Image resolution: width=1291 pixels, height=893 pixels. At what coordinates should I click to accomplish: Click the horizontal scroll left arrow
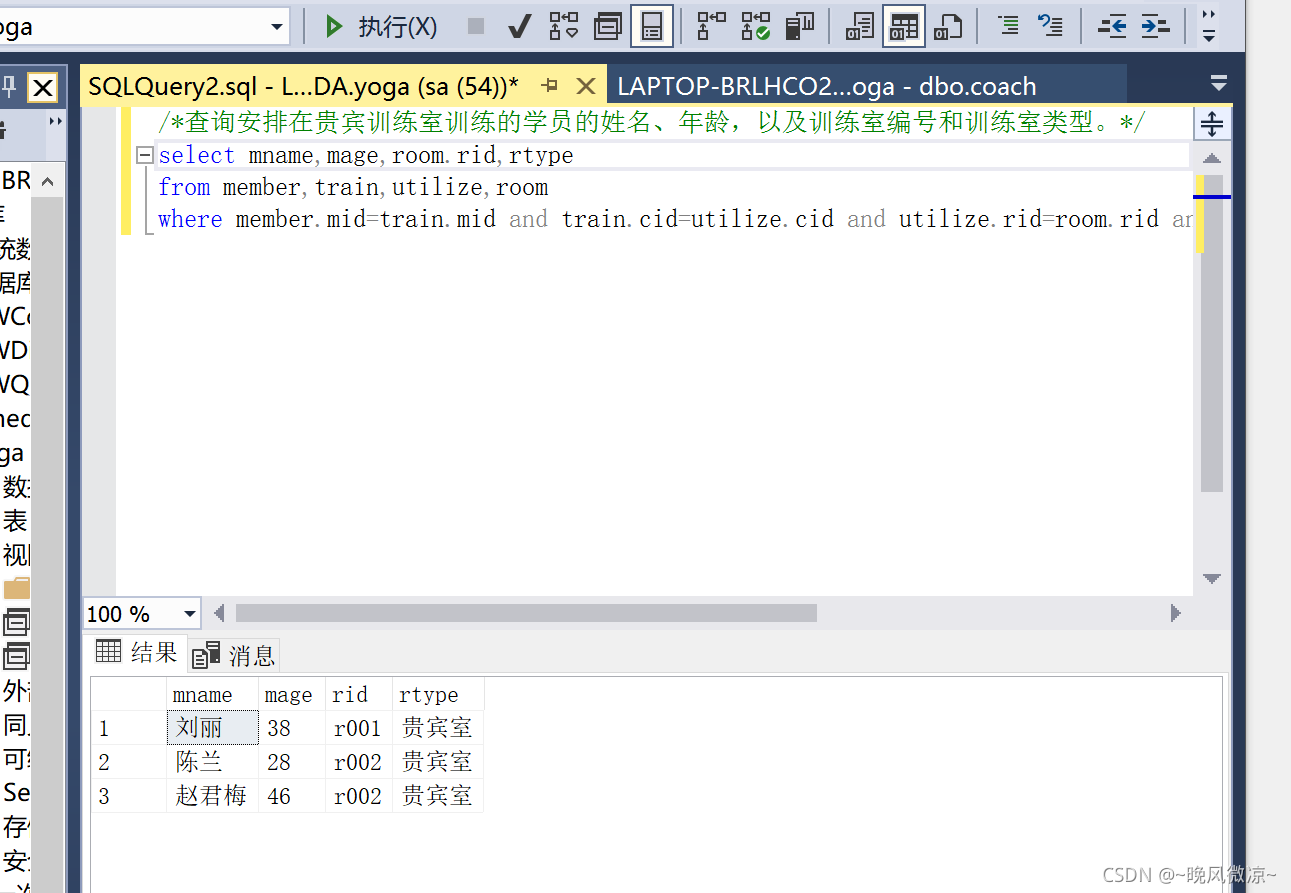click(219, 613)
